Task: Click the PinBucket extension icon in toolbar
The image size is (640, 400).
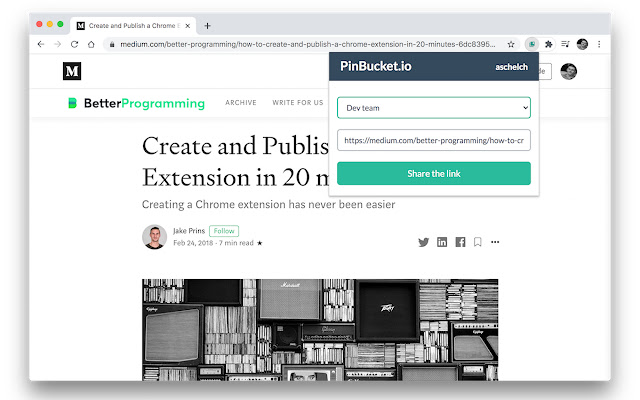Action: [x=532, y=44]
